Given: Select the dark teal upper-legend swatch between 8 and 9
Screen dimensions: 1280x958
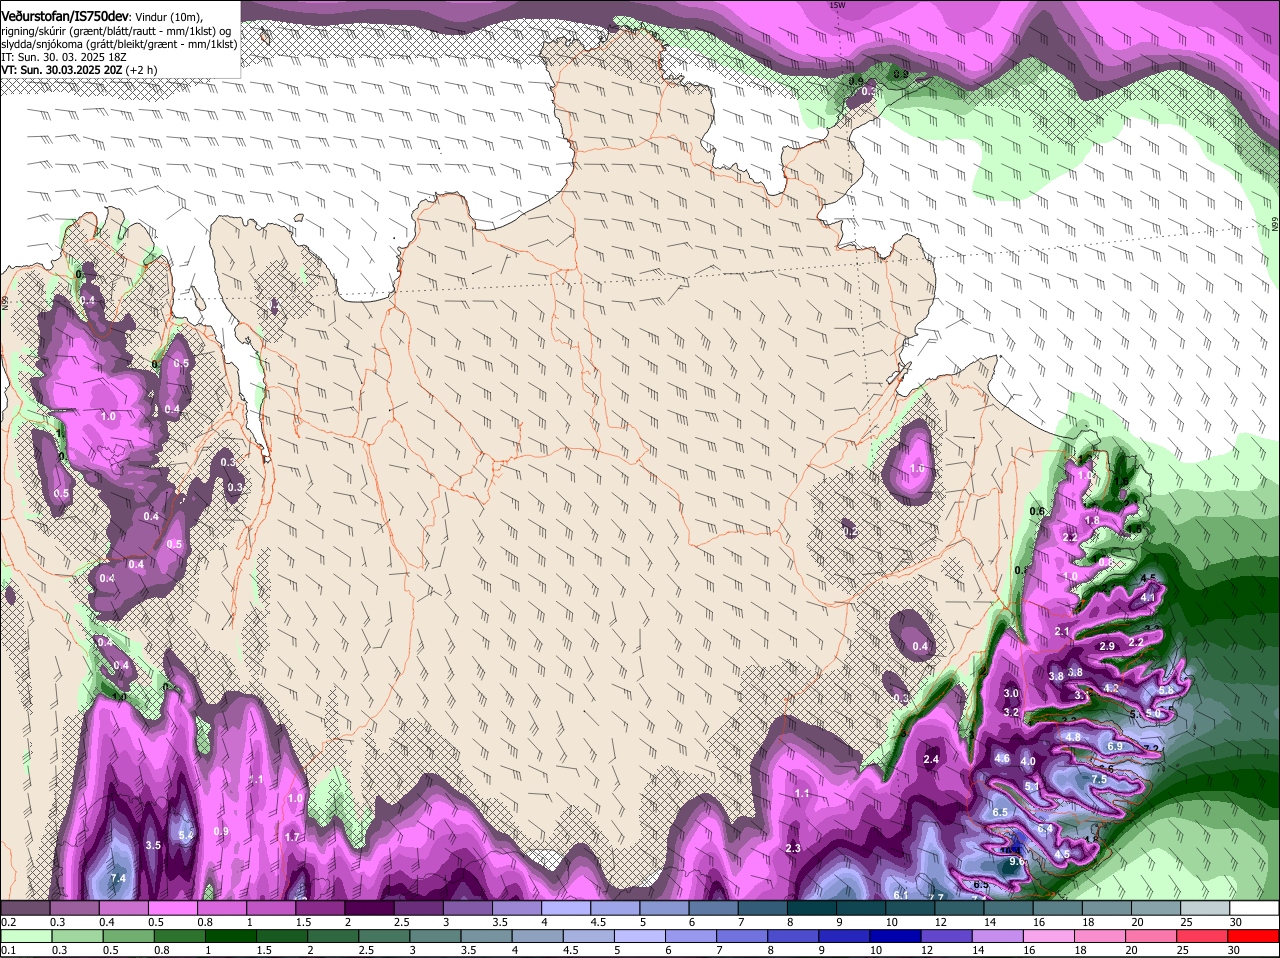Looking at the screenshot, I should coord(812,909).
